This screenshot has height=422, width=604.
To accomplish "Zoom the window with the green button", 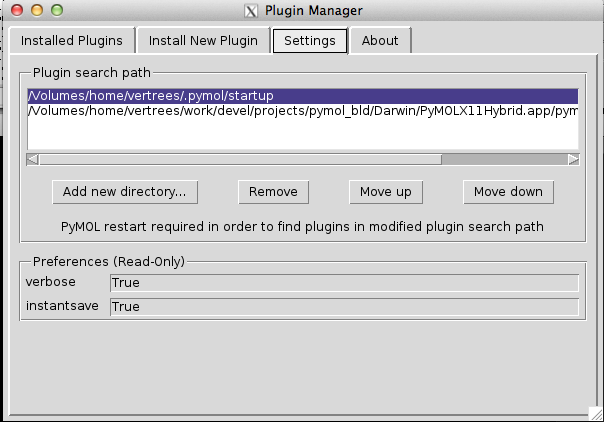I will pyautogui.click(x=57, y=10).
